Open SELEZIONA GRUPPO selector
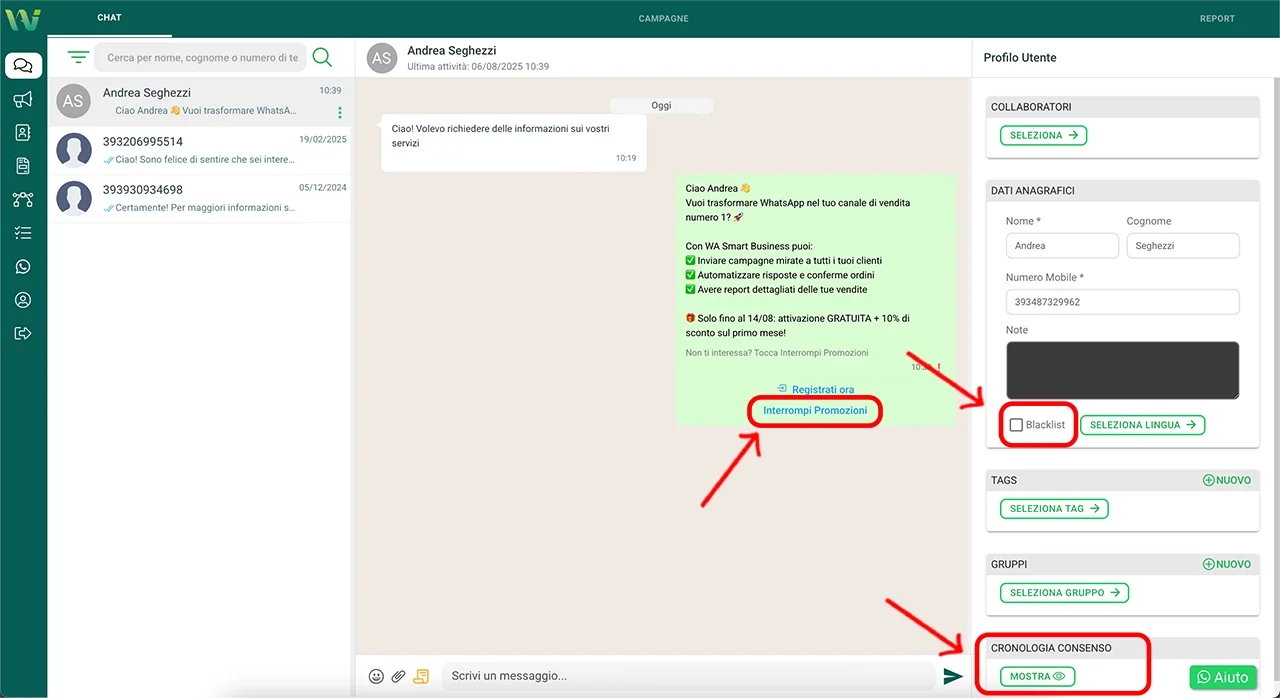The image size is (1280, 698). tap(1064, 593)
